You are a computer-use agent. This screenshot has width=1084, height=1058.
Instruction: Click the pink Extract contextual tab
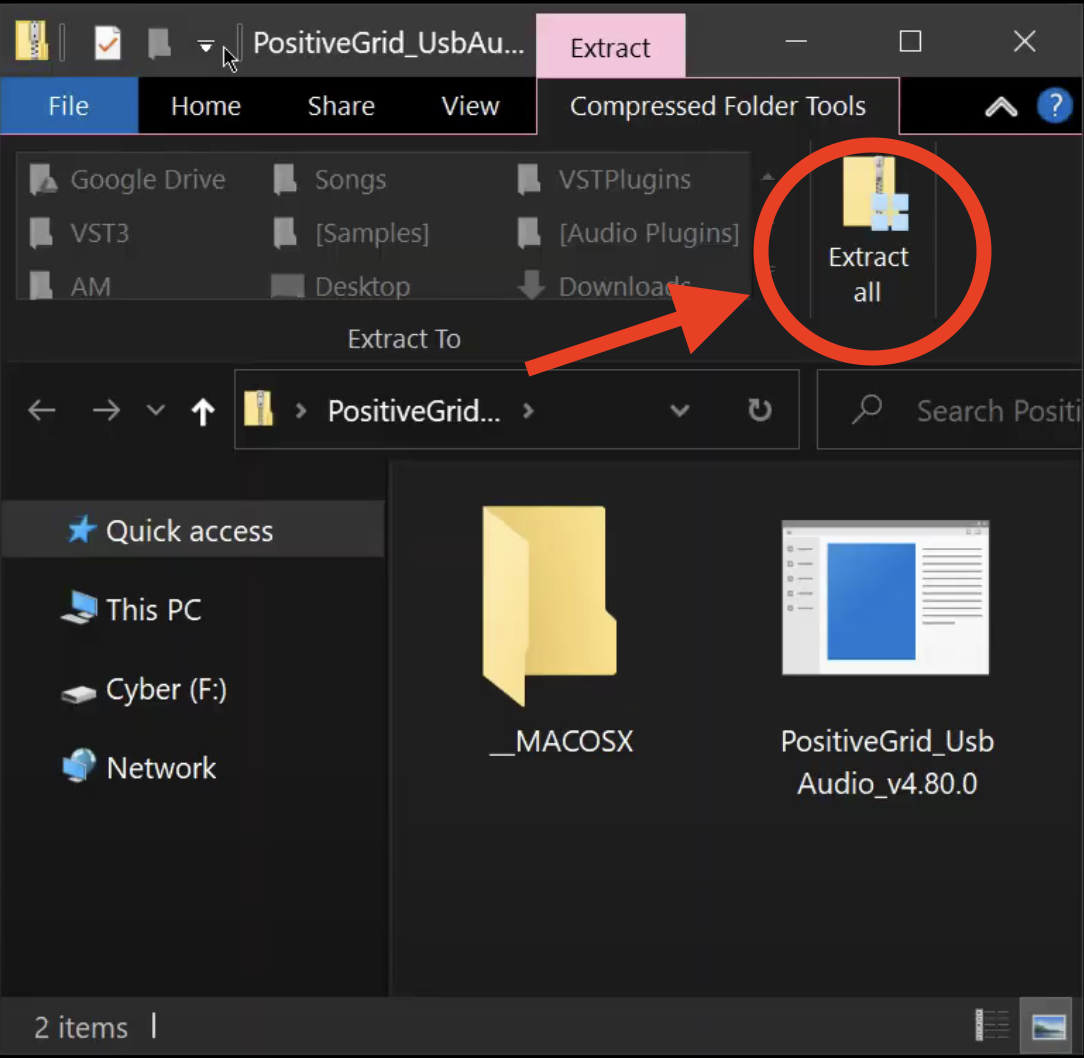pyautogui.click(x=610, y=47)
